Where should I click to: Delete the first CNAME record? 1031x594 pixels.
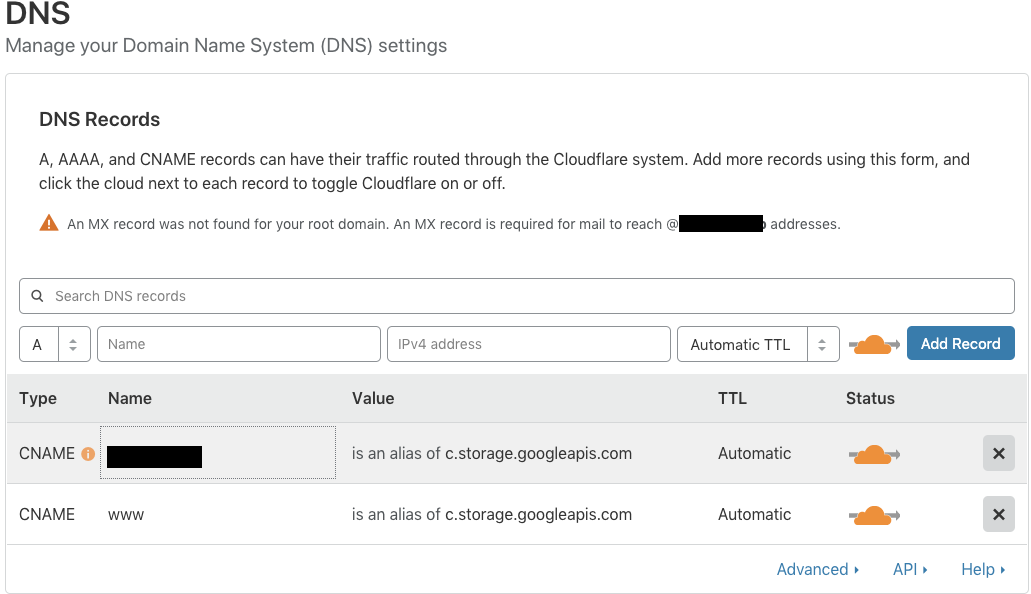(x=998, y=453)
